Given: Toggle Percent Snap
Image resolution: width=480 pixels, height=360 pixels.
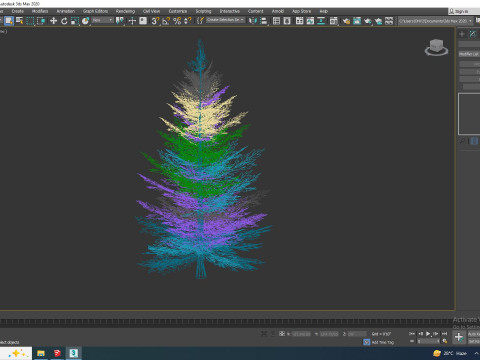Looking at the screenshot, I should 177,21.
